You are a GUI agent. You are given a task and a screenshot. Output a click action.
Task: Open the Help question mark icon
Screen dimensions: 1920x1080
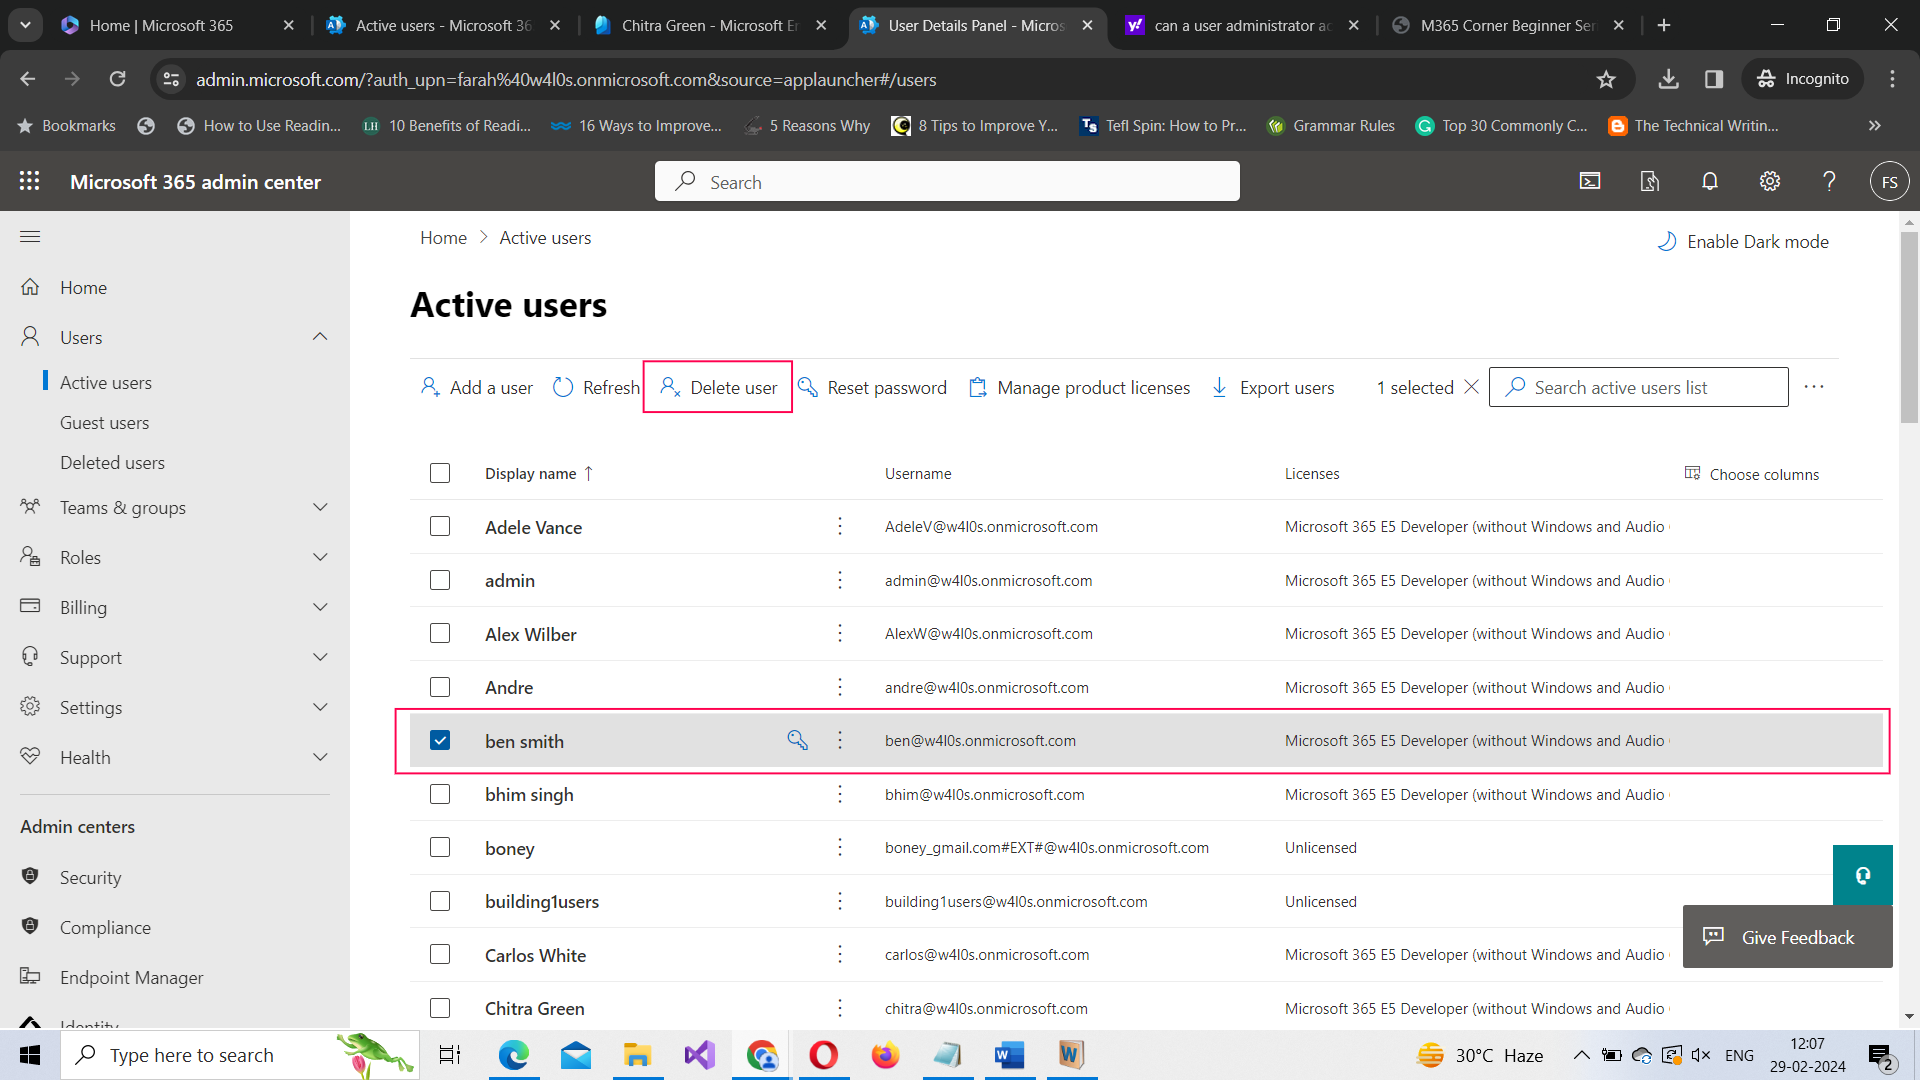(1828, 181)
